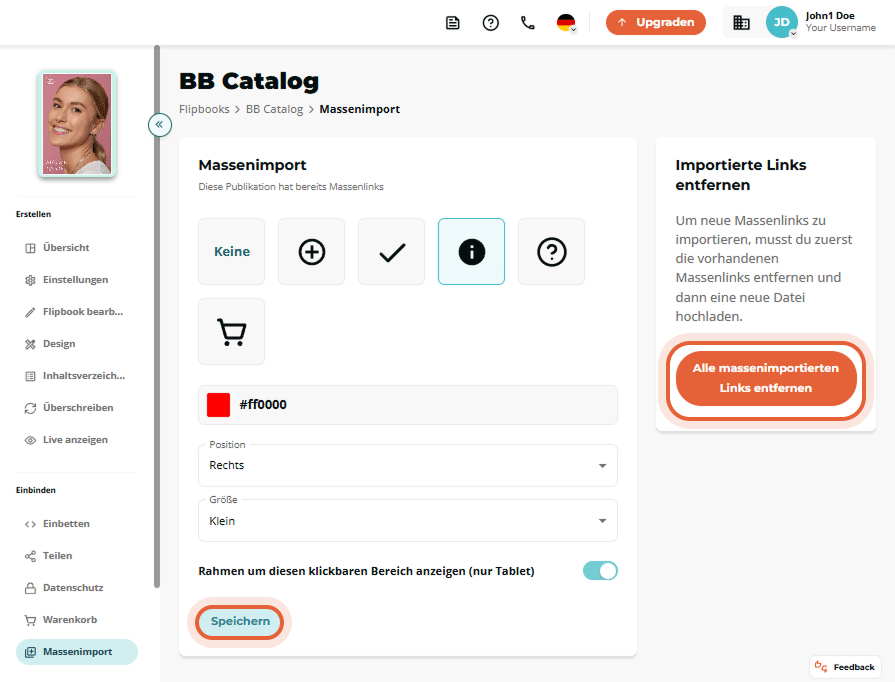The width and height of the screenshot is (895, 682).
Task: Toggle Rahmen um klickbaren Bereich switch
Action: (600, 571)
